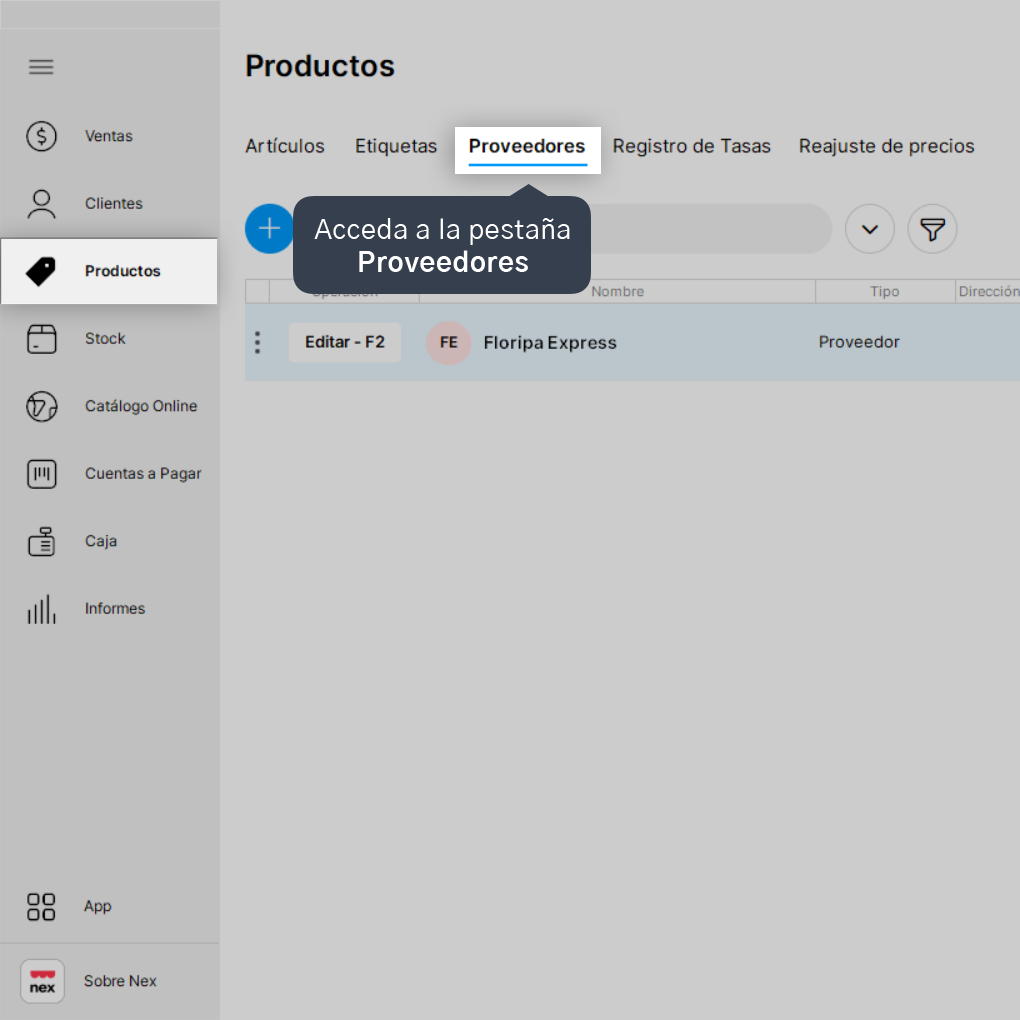Open Cuentas a Pagar section
The height and width of the screenshot is (1020, 1020).
(143, 474)
